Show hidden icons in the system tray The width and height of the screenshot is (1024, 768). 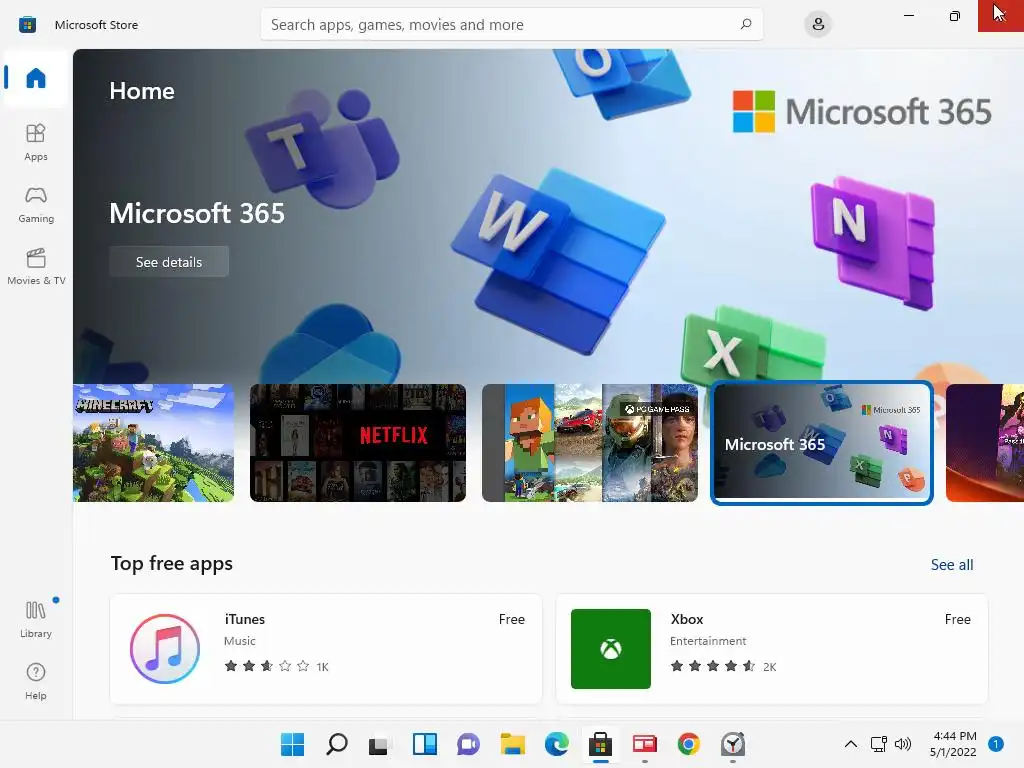[x=850, y=744]
